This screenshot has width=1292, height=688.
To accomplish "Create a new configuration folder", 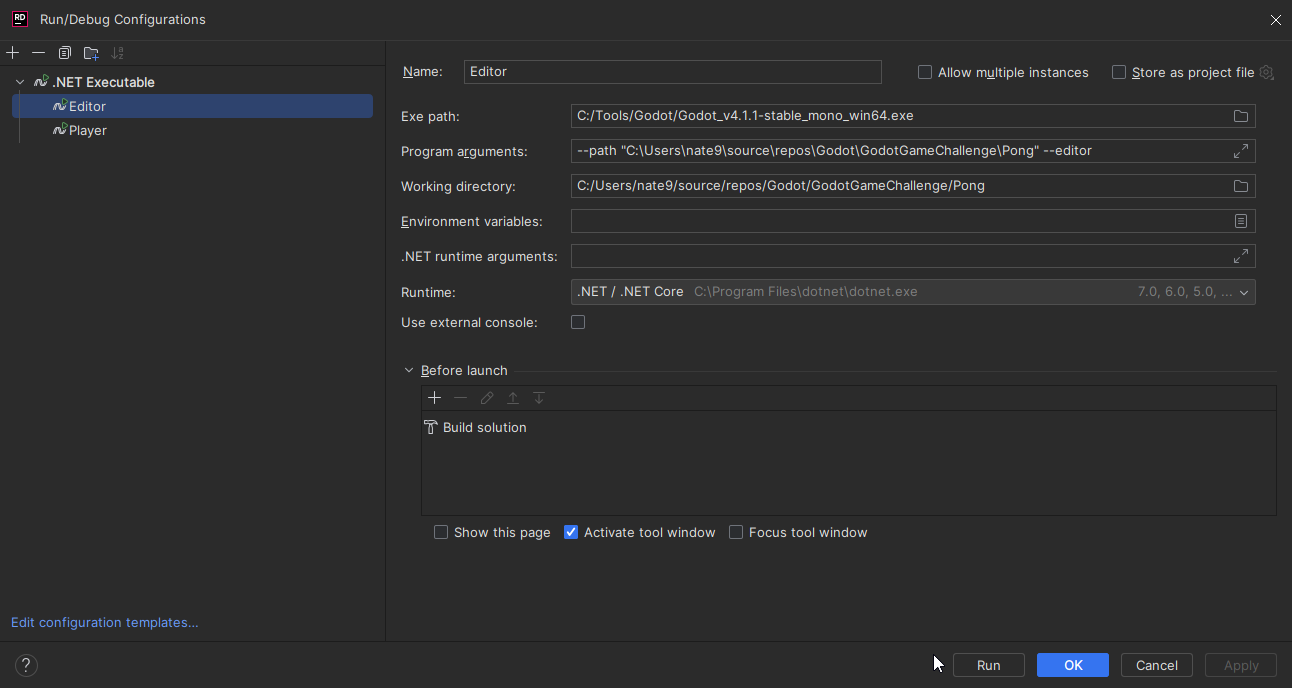I will 91,52.
